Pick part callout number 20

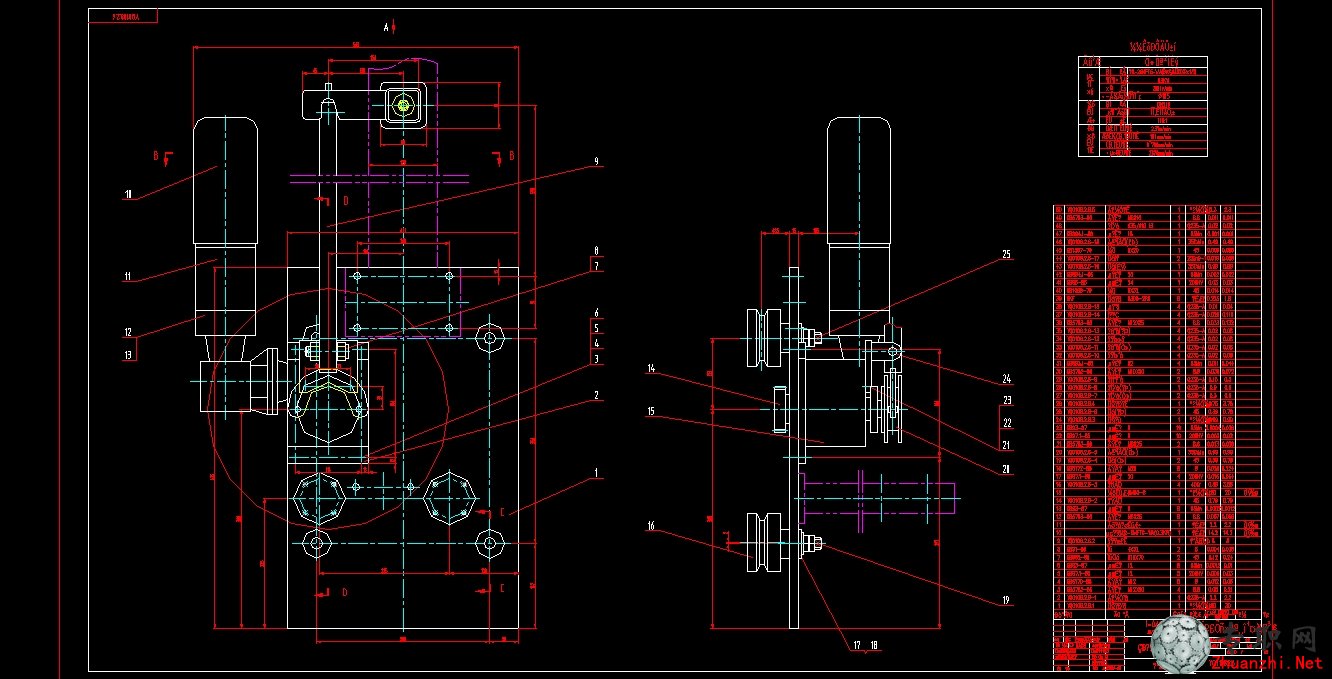(1006, 468)
